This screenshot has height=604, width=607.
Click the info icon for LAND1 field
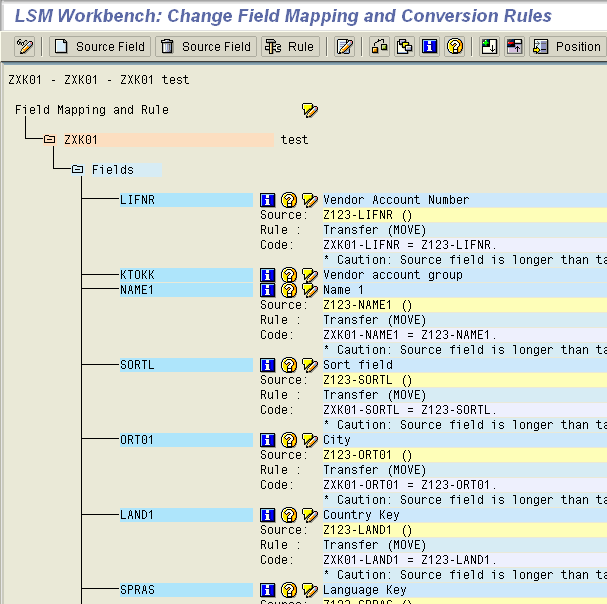click(x=268, y=515)
